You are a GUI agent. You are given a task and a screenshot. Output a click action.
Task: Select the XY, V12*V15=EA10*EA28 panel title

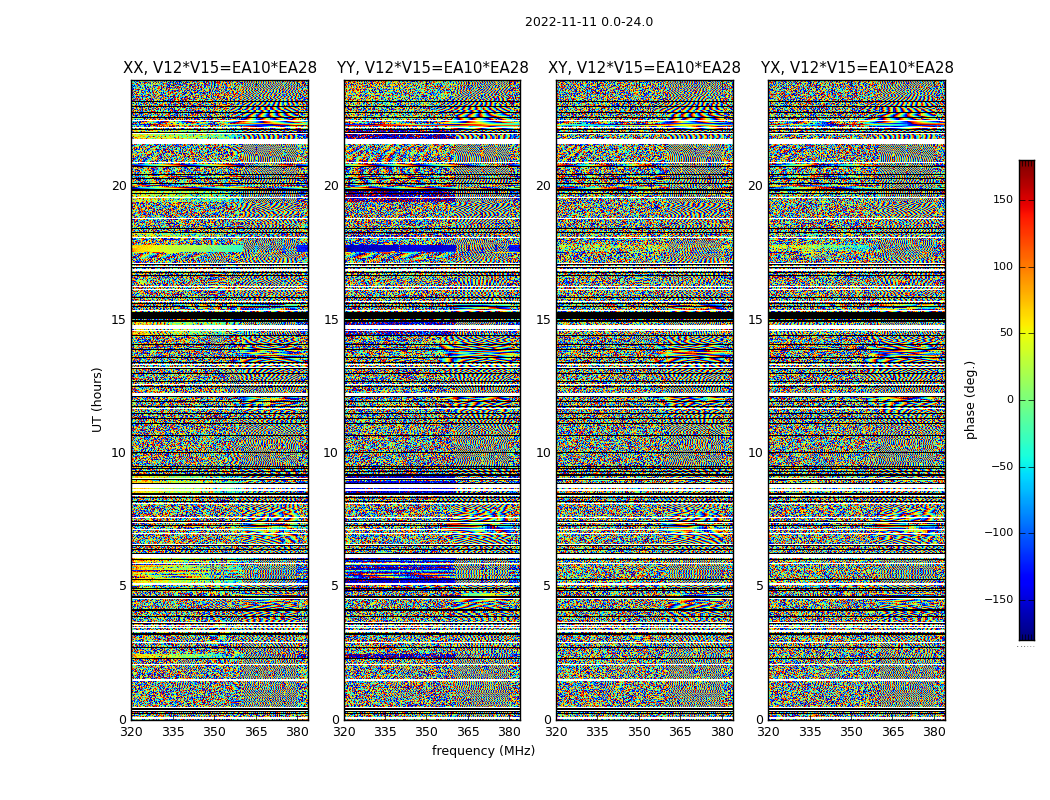tap(644, 68)
